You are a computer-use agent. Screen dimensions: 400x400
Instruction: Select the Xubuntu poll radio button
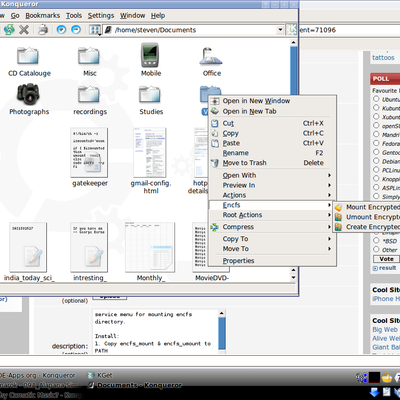376,117
